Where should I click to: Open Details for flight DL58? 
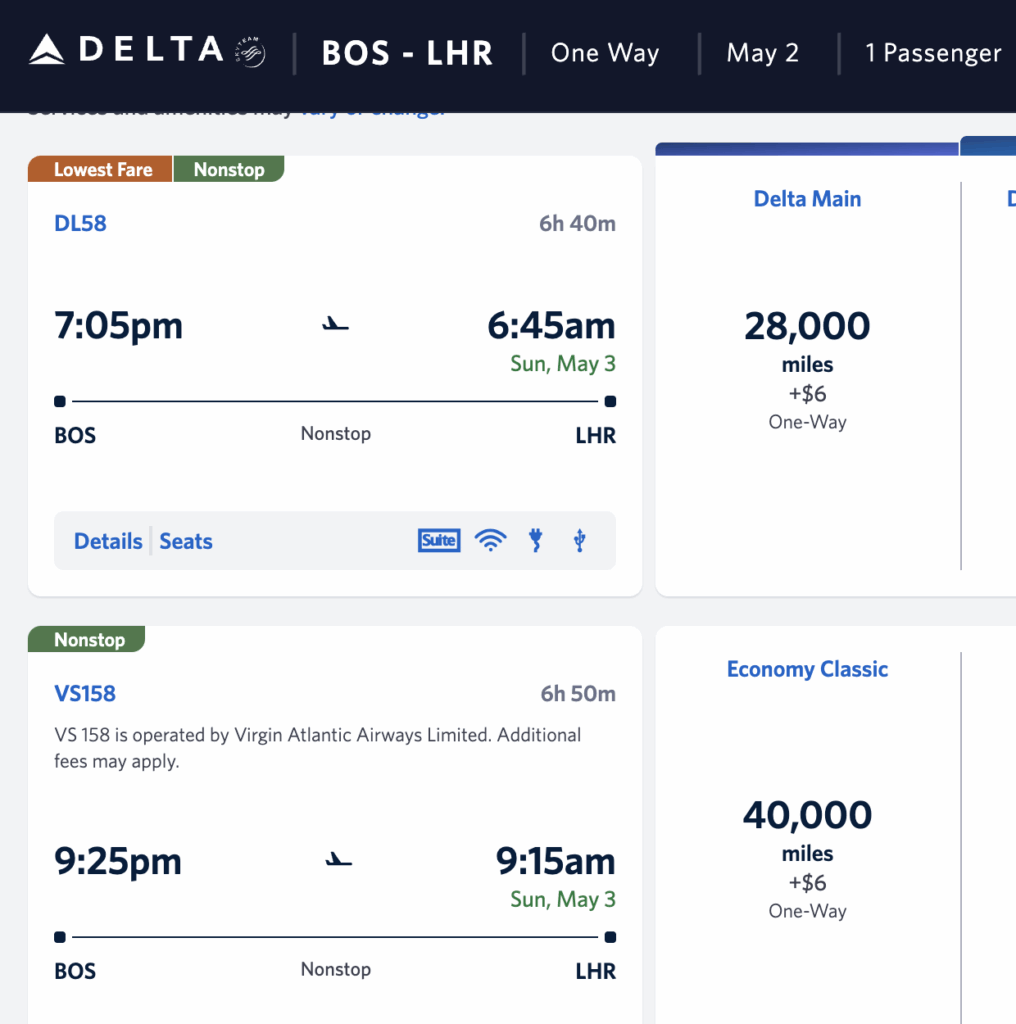[108, 541]
